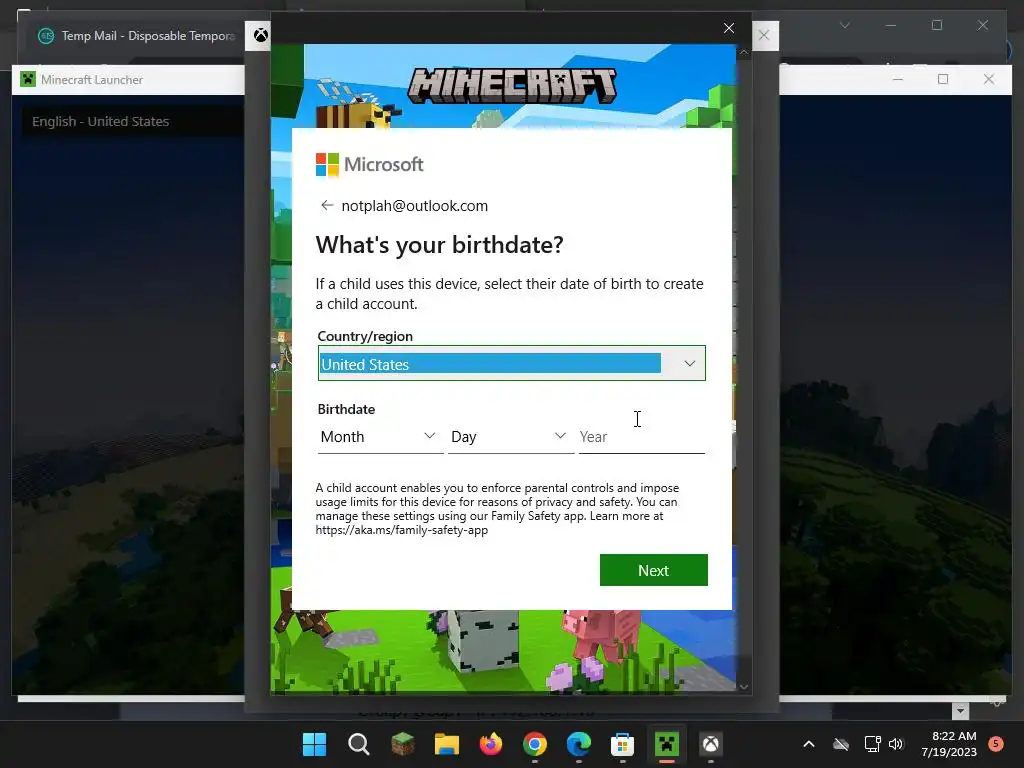1024x768 pixels.
Task: Focus the Year input field
Action: 641,436
